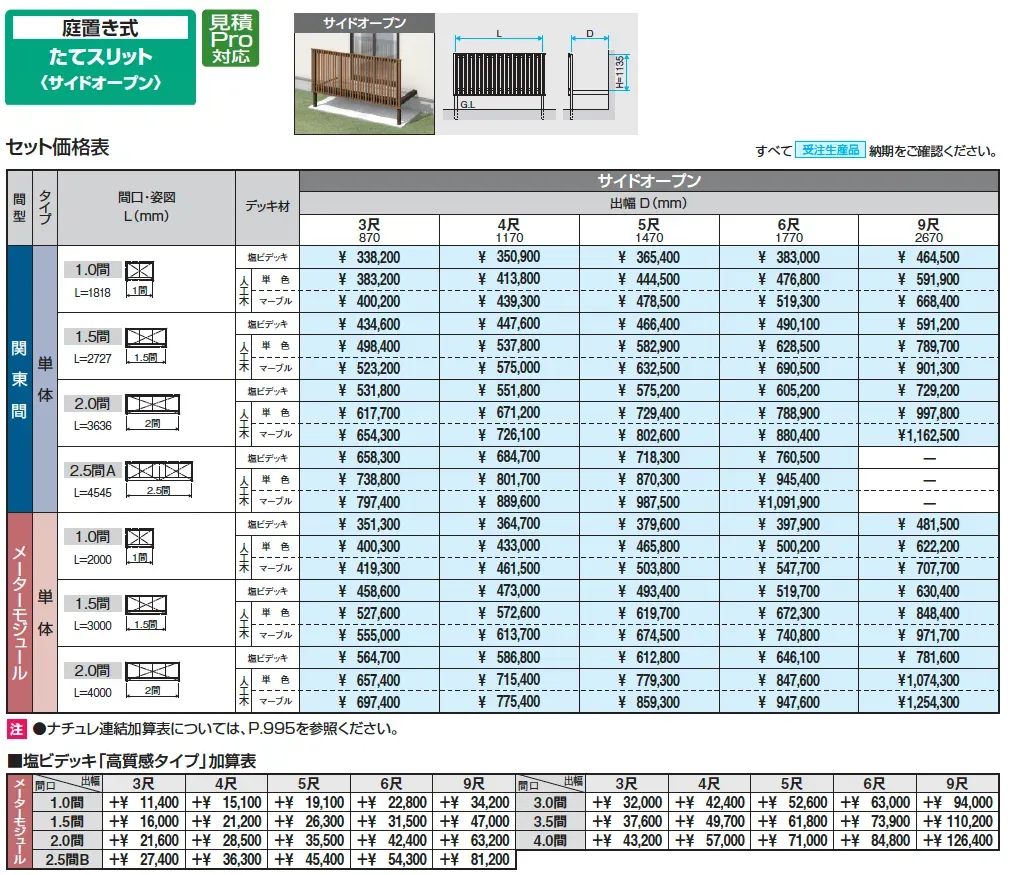Click the surcharge +¥26,300
Screen dimensions: 1010x875
click(x=309, y=822)
